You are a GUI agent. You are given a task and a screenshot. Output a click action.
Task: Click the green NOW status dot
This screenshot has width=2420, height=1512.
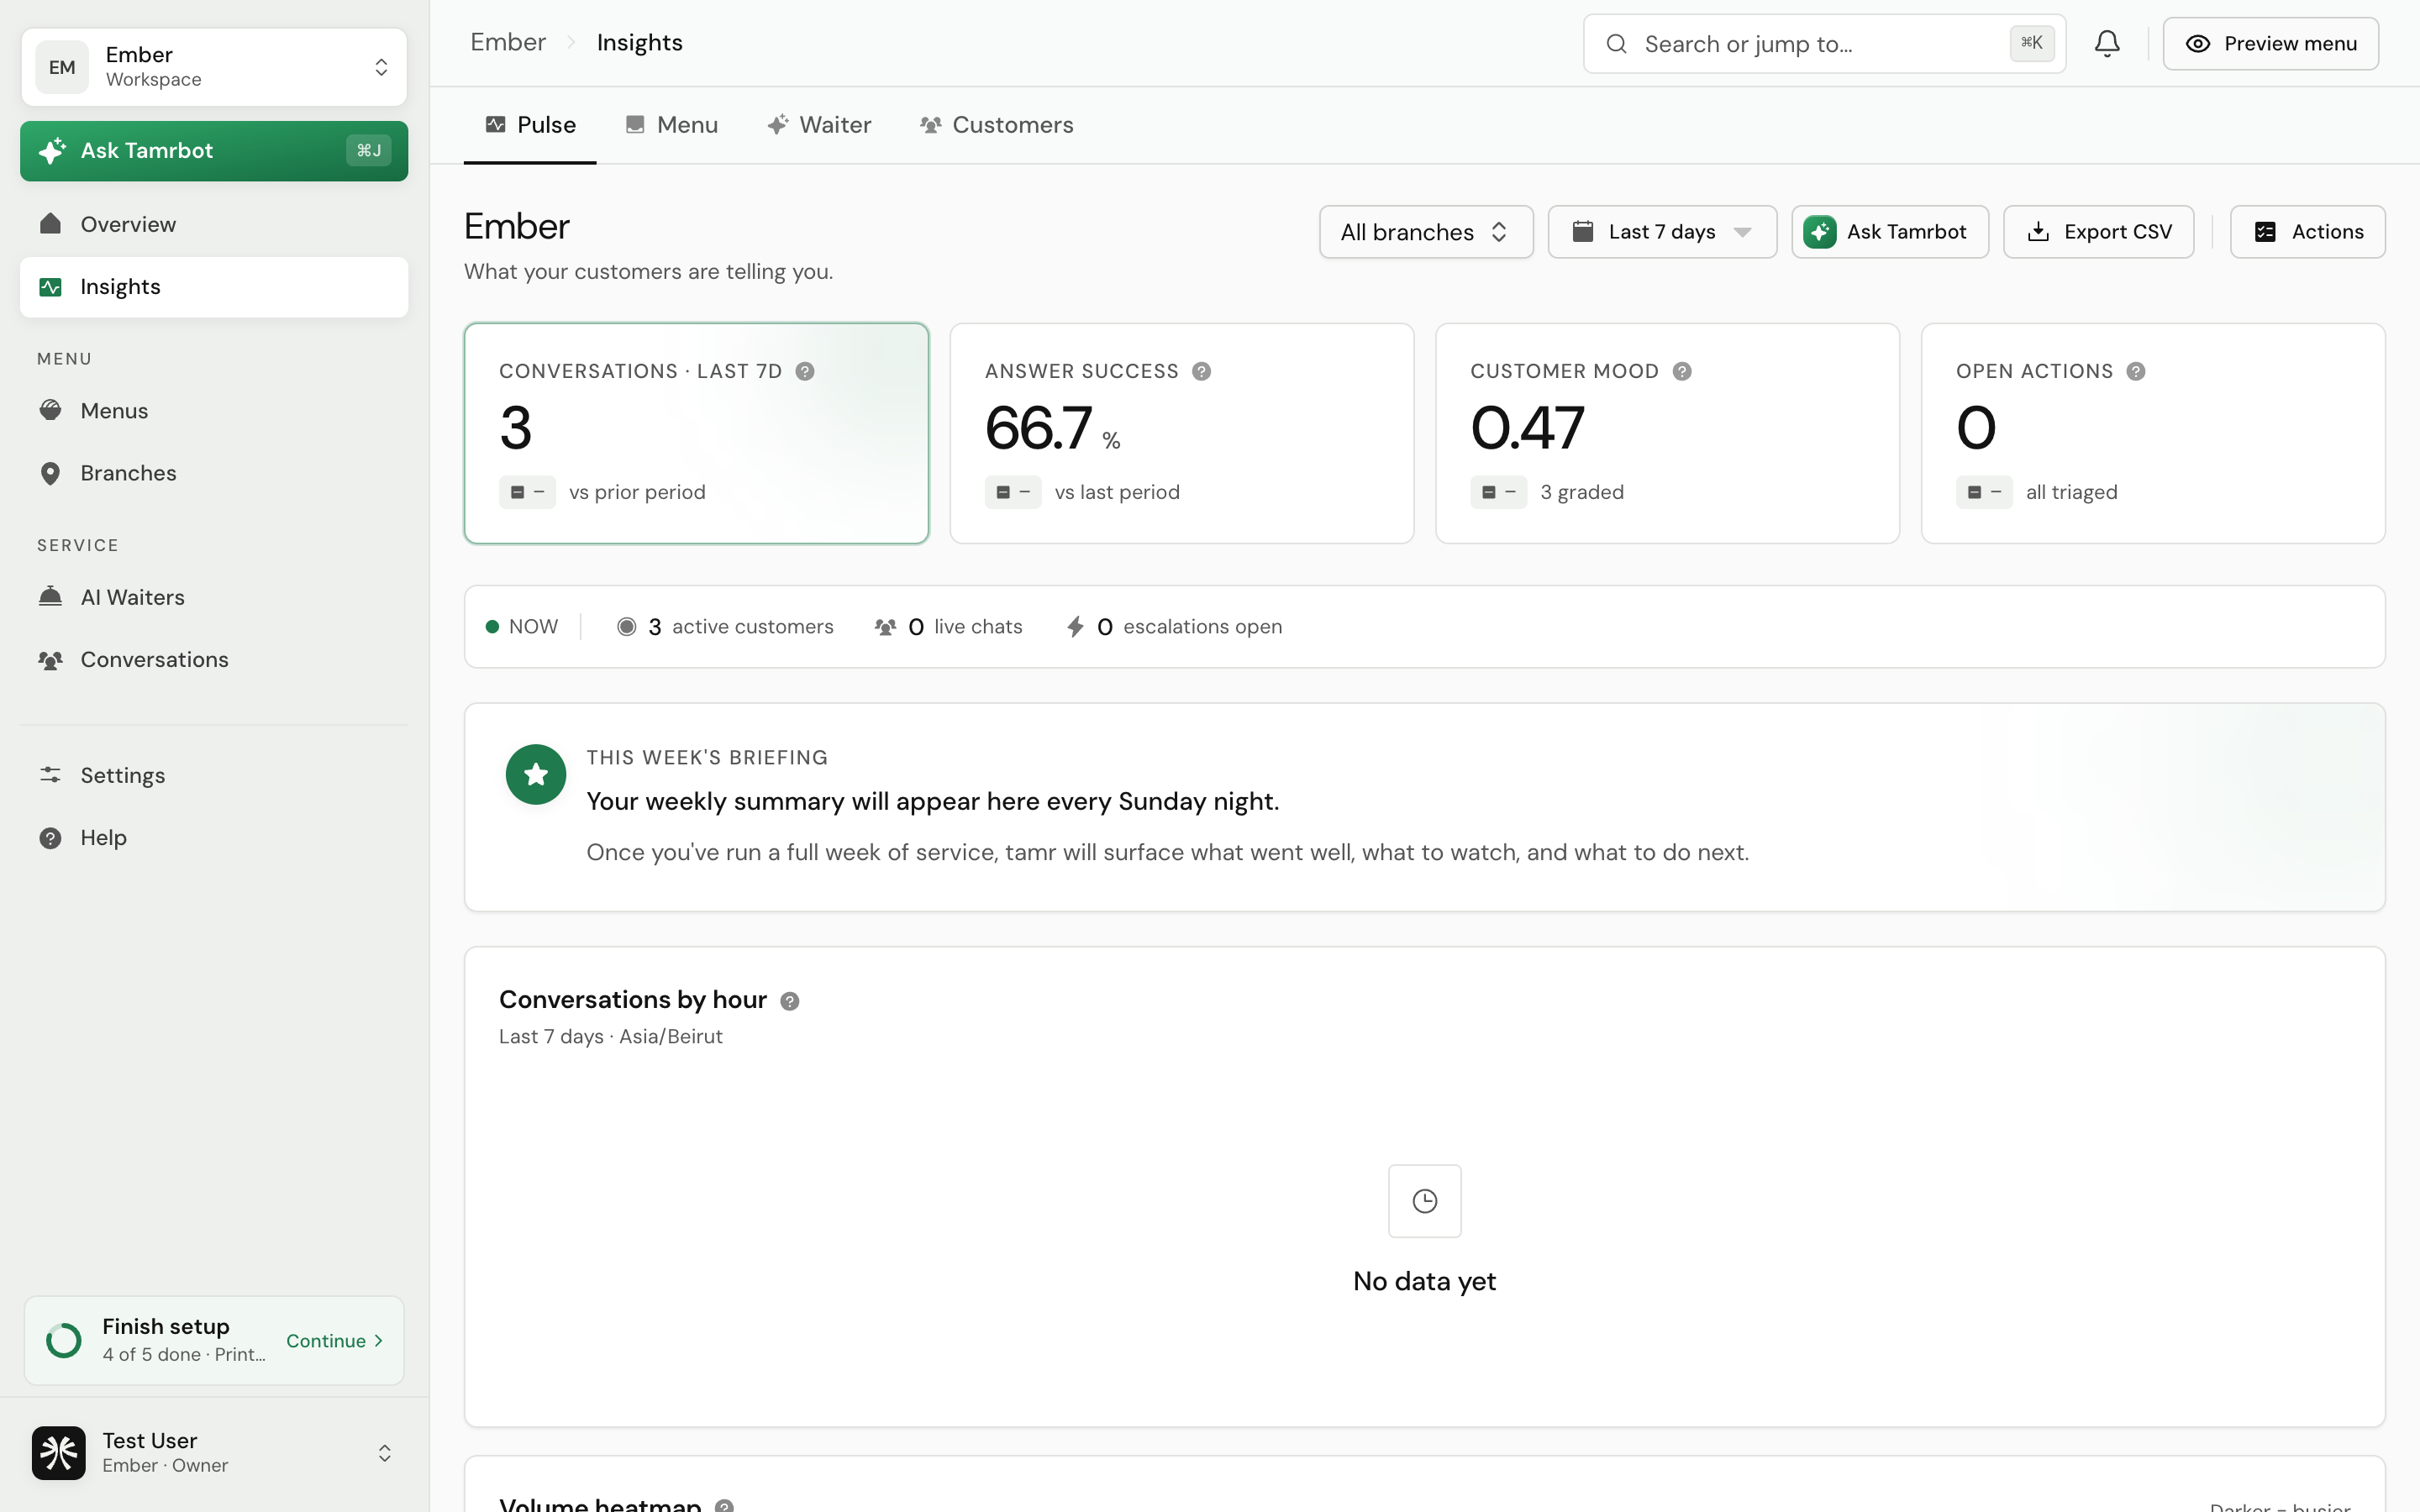click(492, 626)
